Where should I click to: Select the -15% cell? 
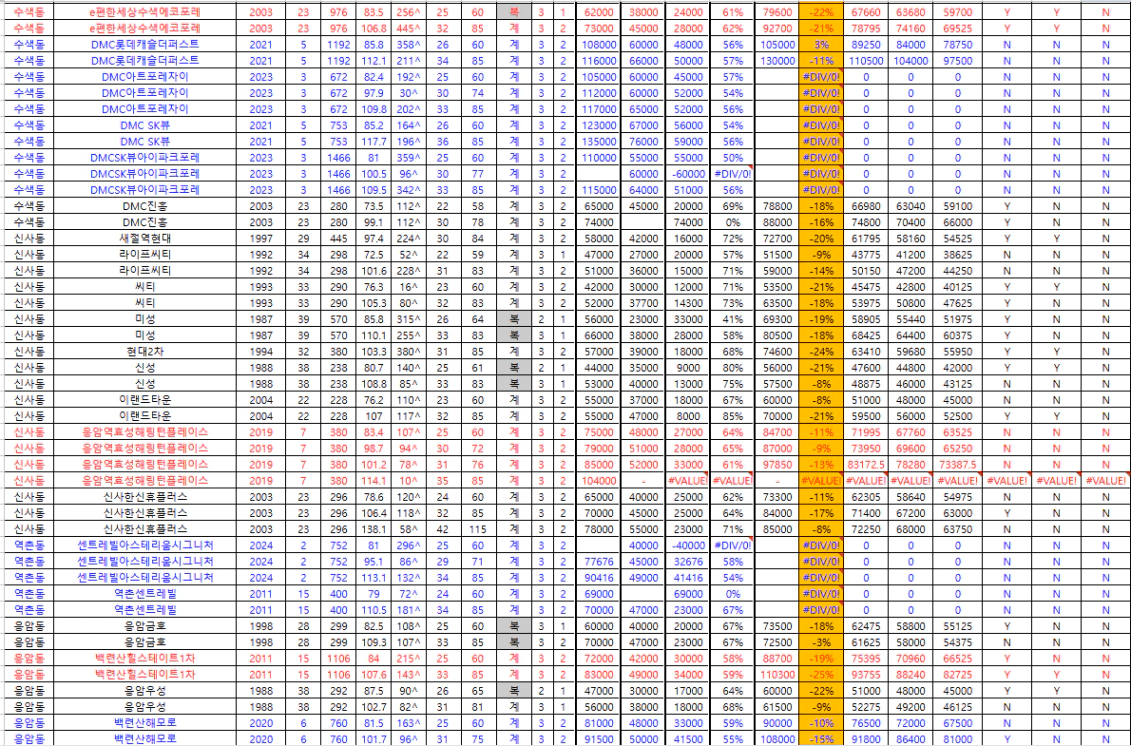pos(821,740)
